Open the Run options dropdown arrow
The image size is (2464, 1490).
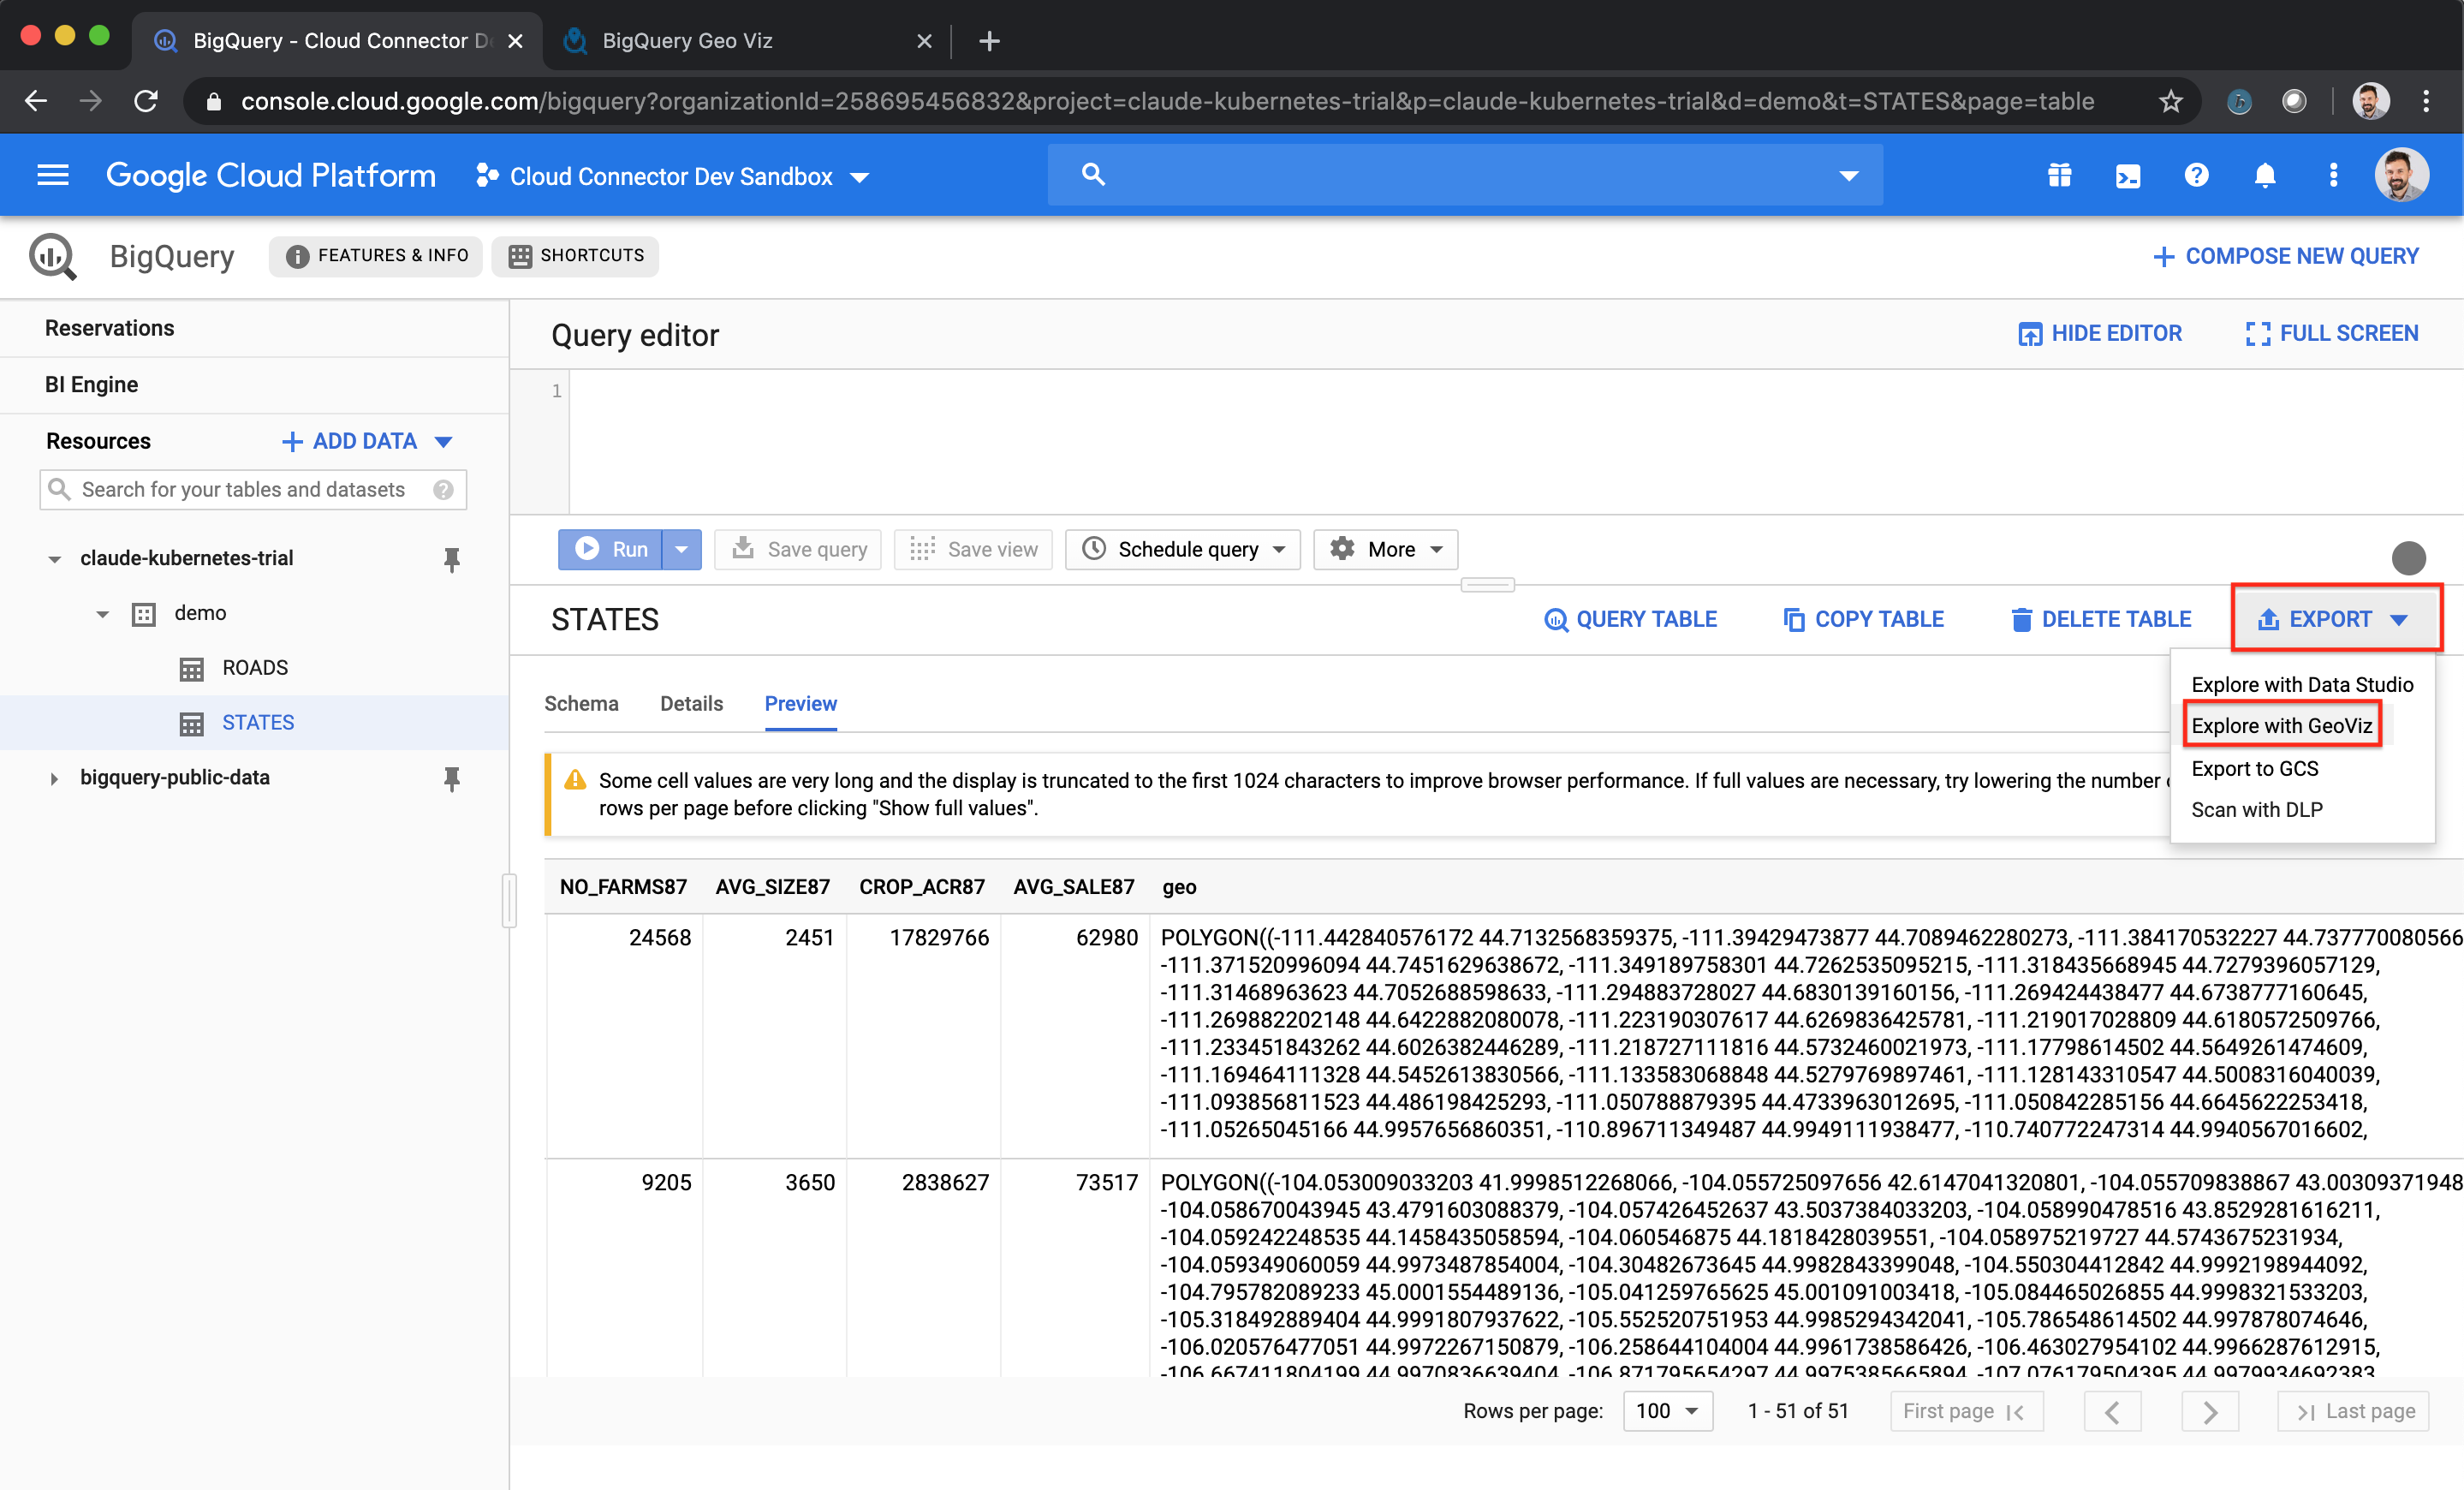(x=682, y=549)
